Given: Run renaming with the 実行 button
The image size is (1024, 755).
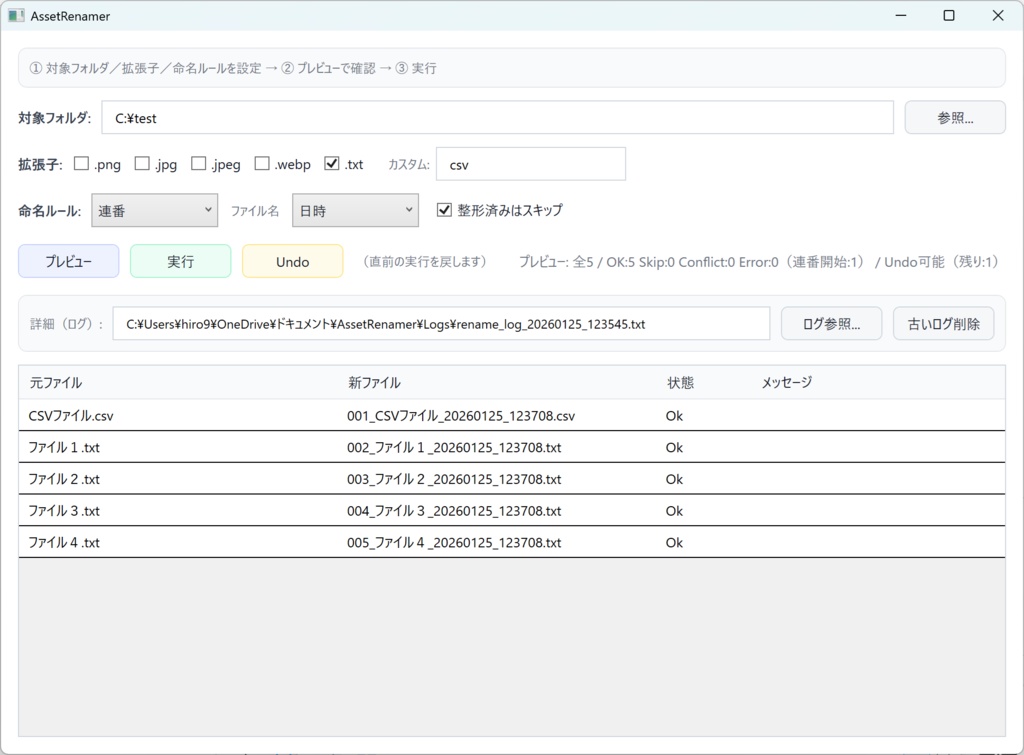Looking at the screenshot, I should coord(180,260).
